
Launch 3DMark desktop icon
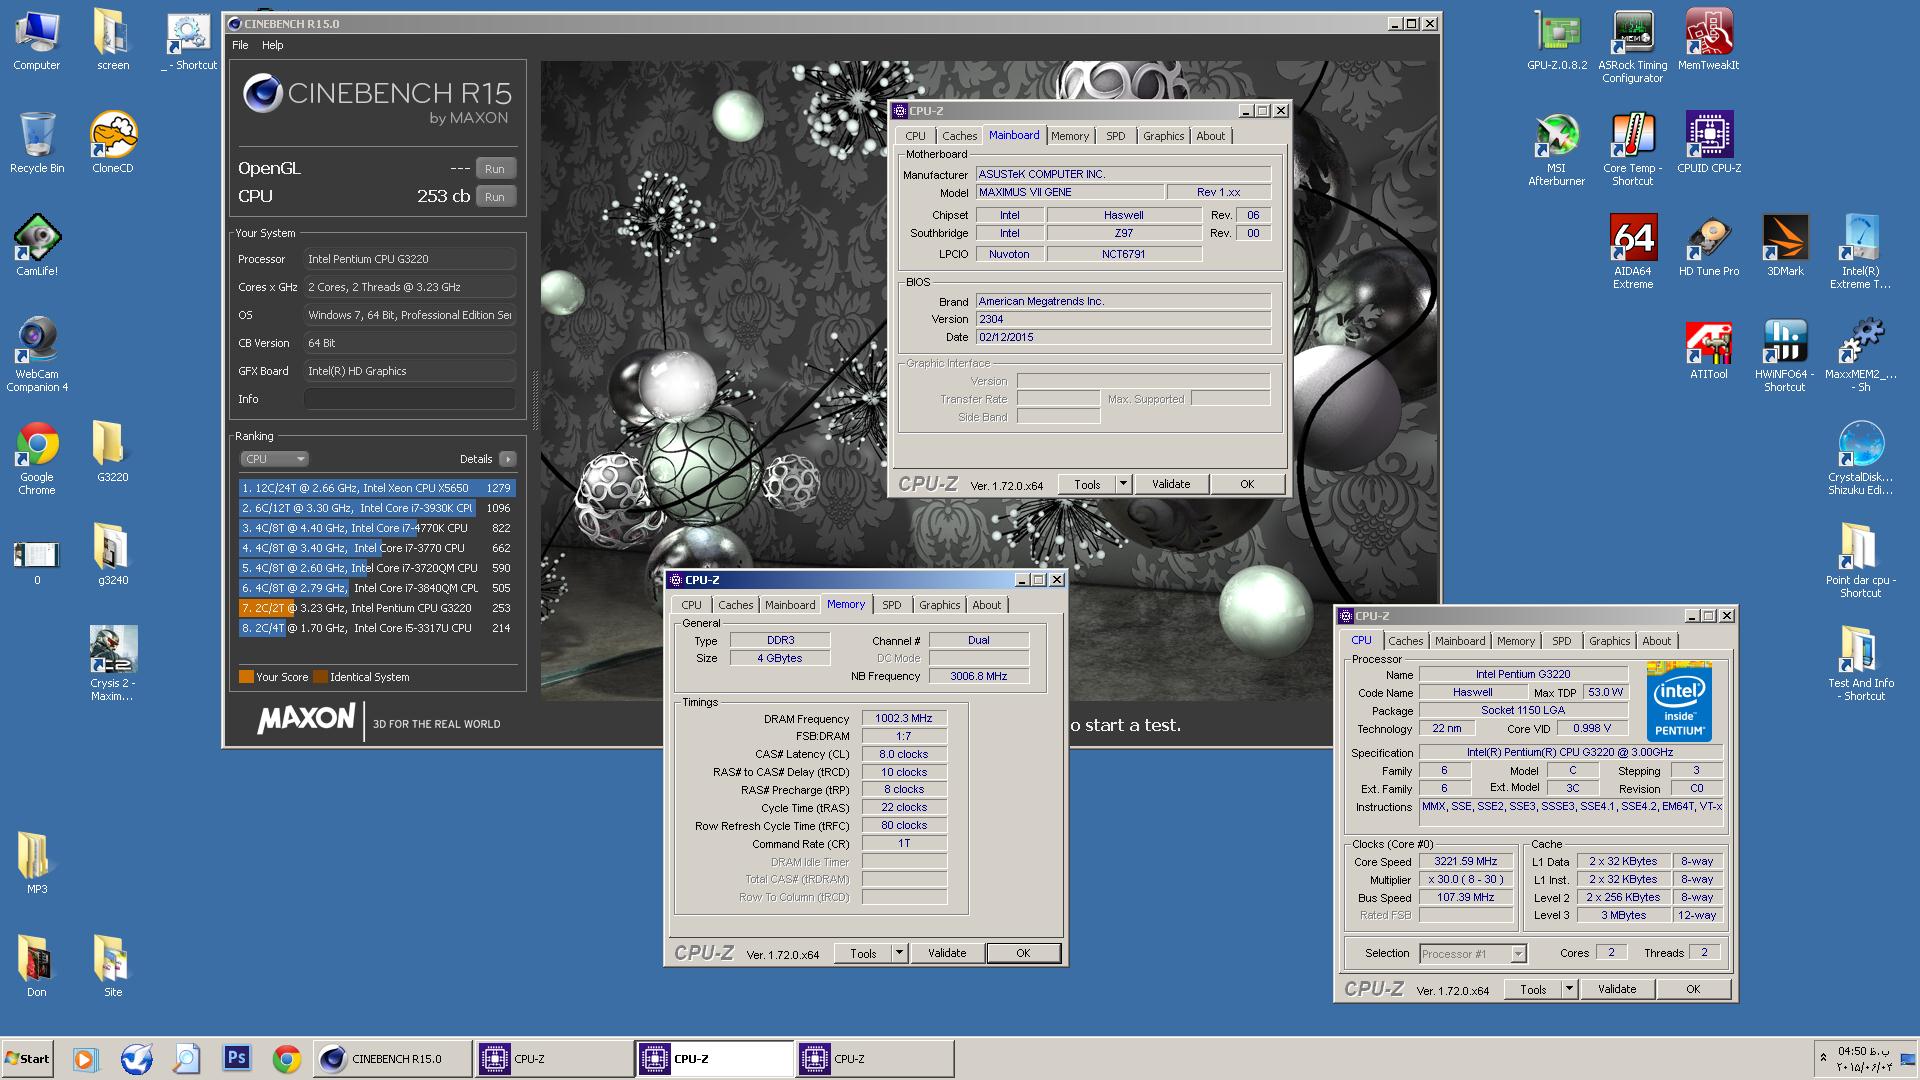coord(1785,246)
